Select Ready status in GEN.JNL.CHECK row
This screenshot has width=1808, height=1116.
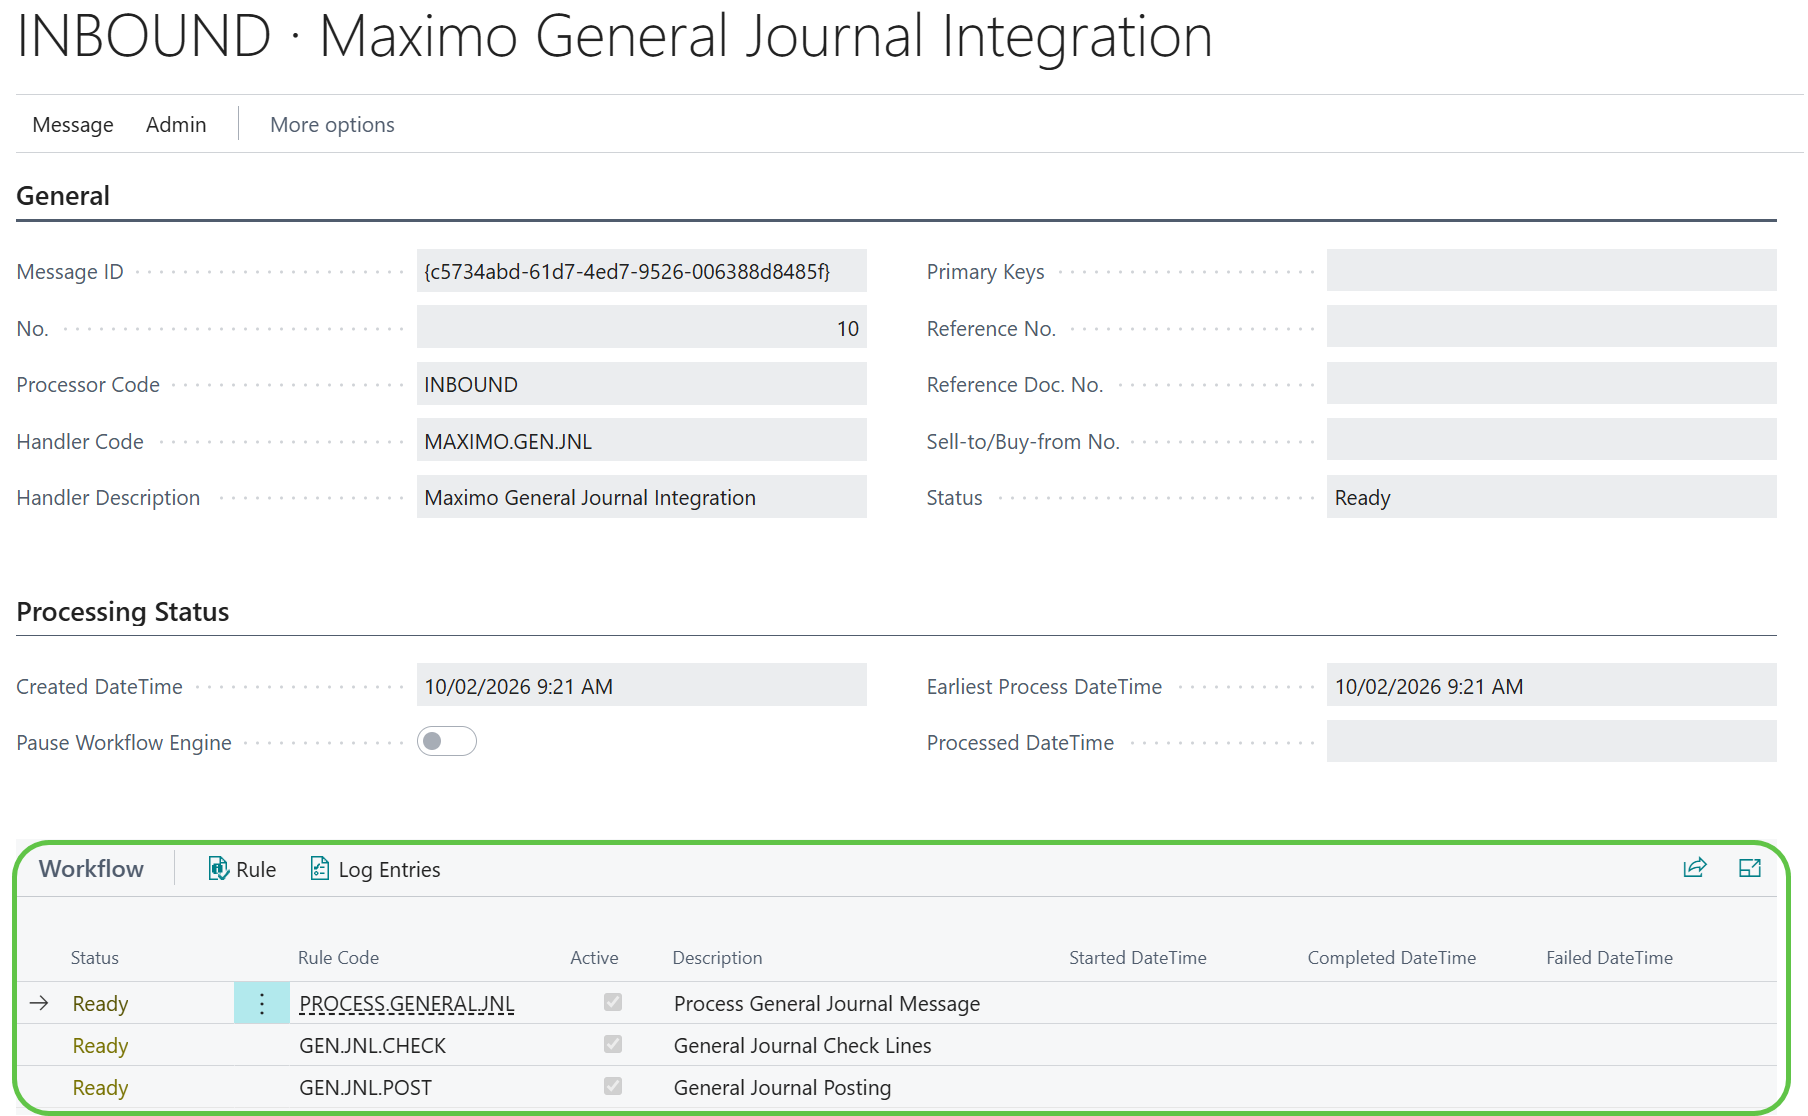tap(100, 1046)
